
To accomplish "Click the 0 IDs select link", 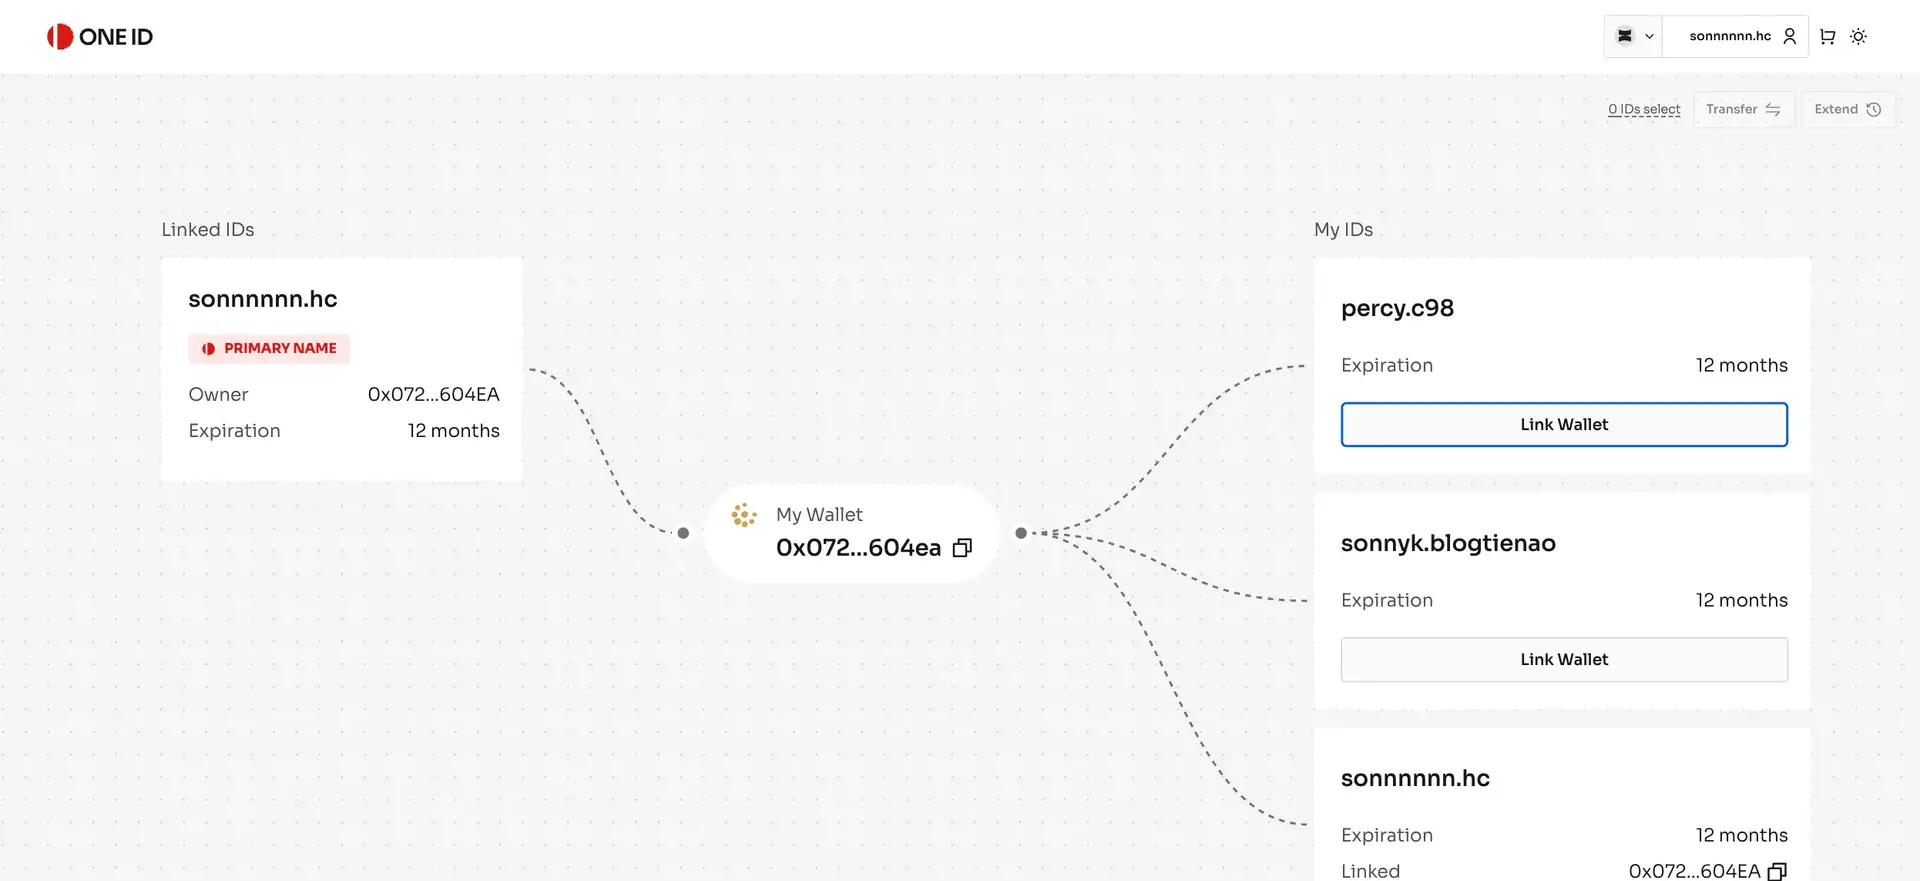I will [1643, 109].
